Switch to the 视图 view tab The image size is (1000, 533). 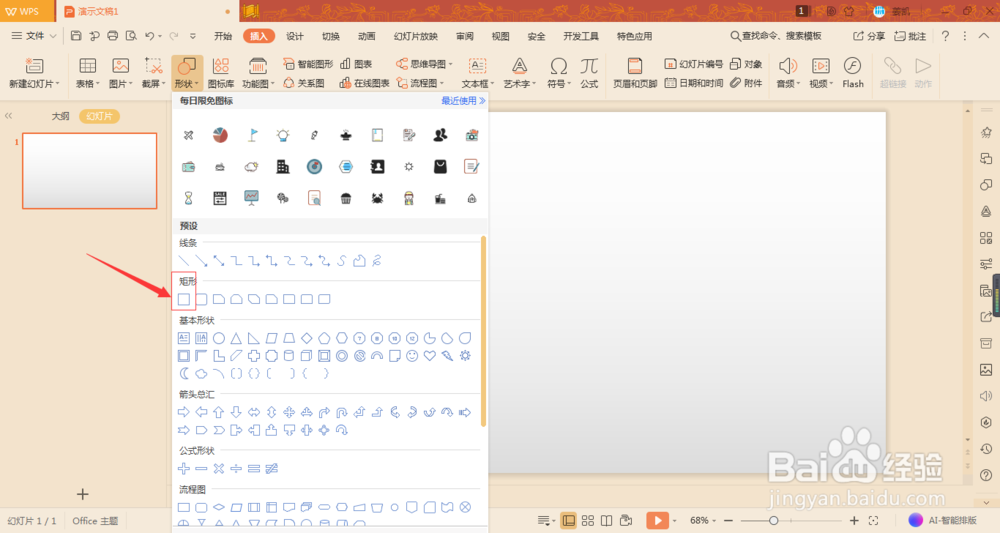tap(500, 36)
